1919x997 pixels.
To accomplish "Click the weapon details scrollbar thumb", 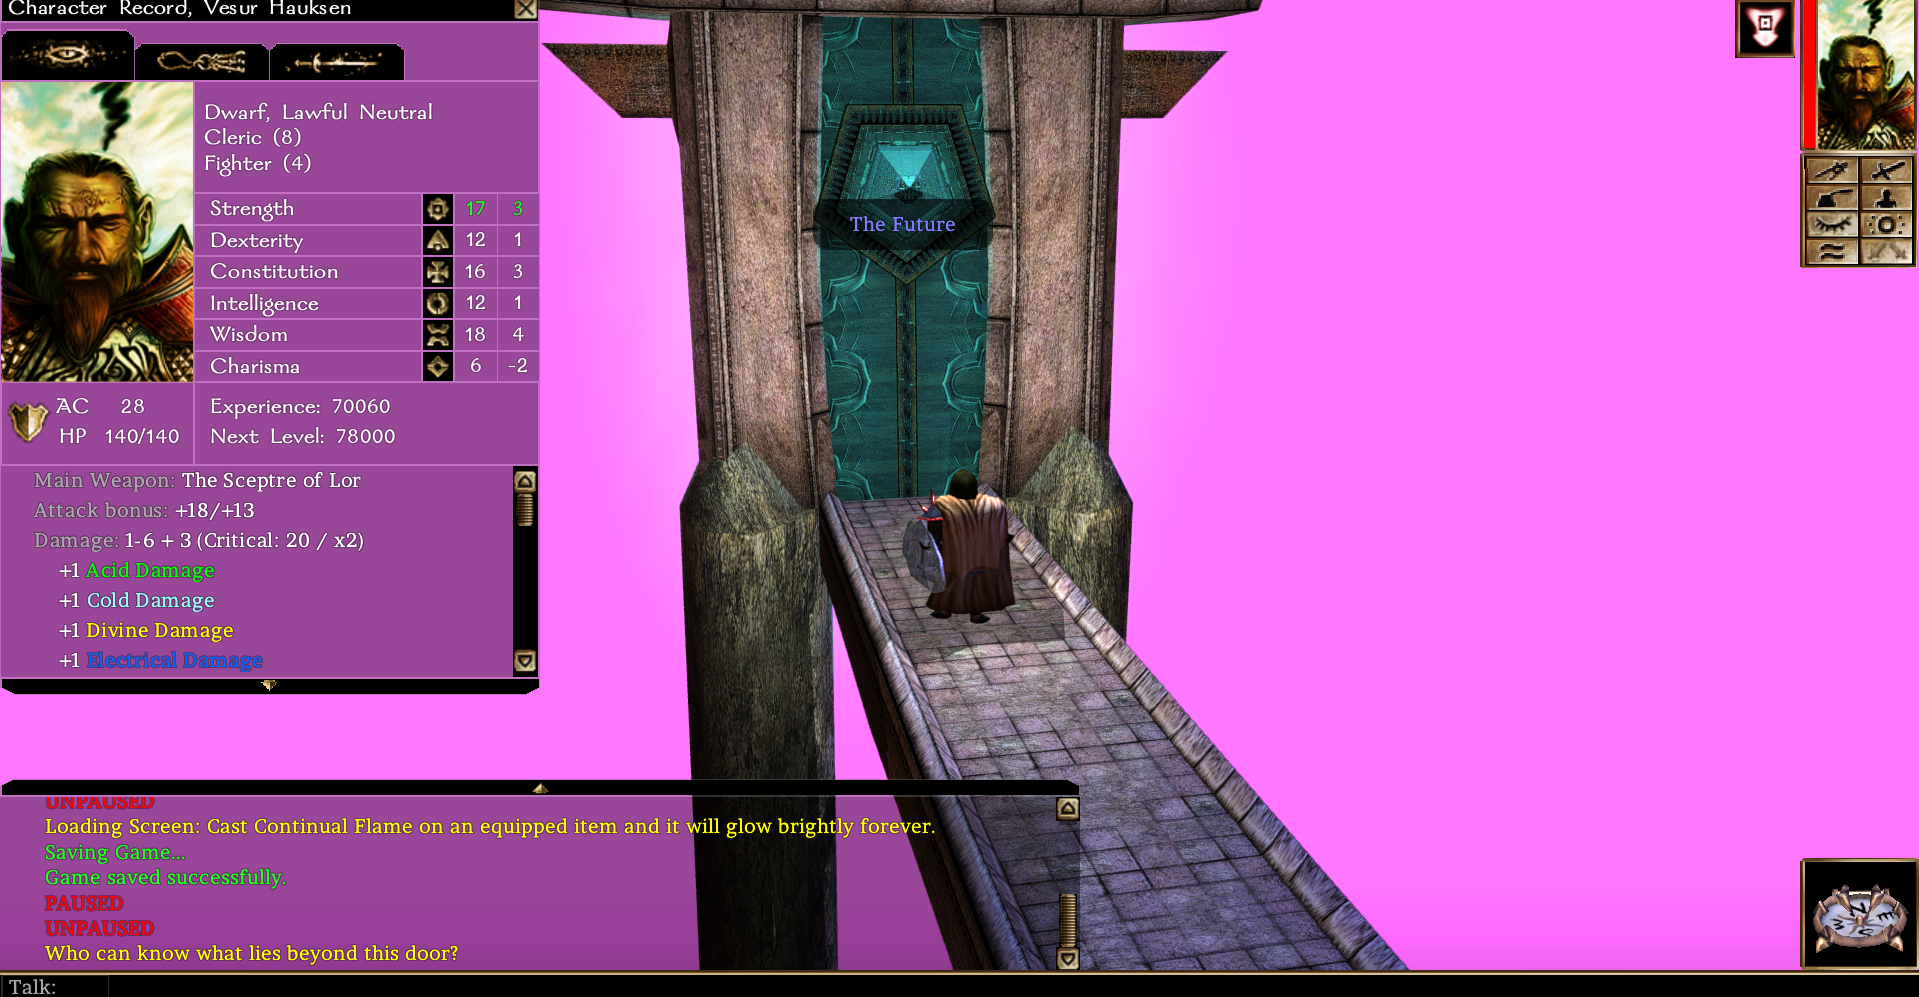I will click(x=525, y=510).
